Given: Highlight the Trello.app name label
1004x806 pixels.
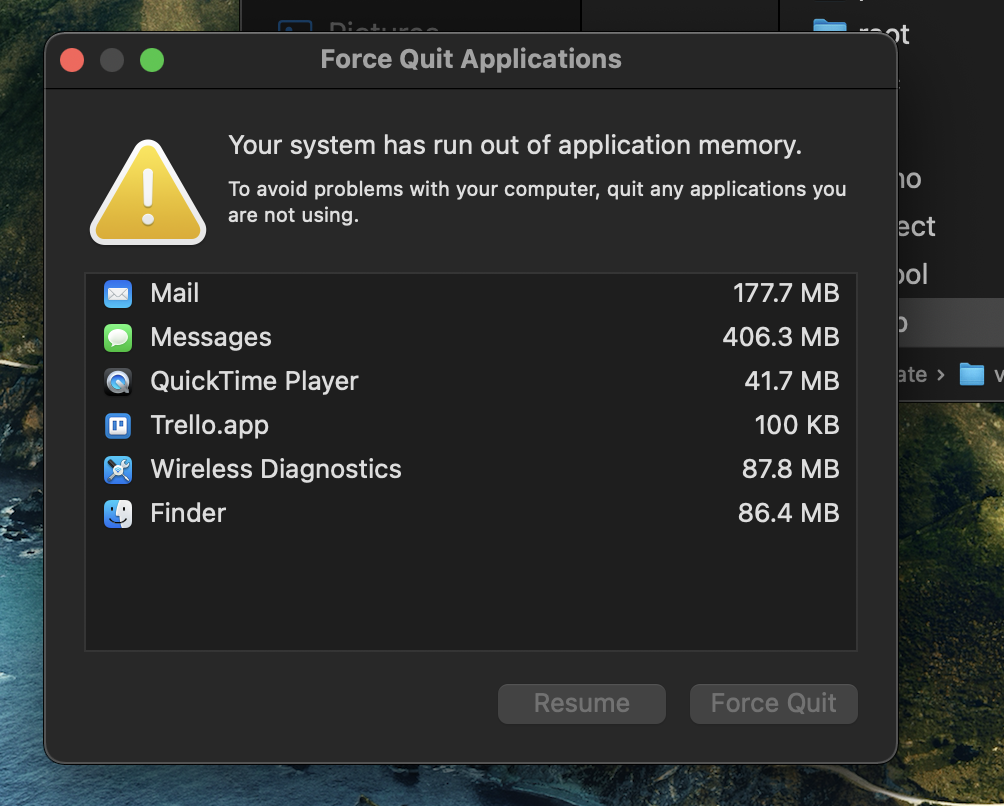Looking at the screenshot, I should 210,426.
